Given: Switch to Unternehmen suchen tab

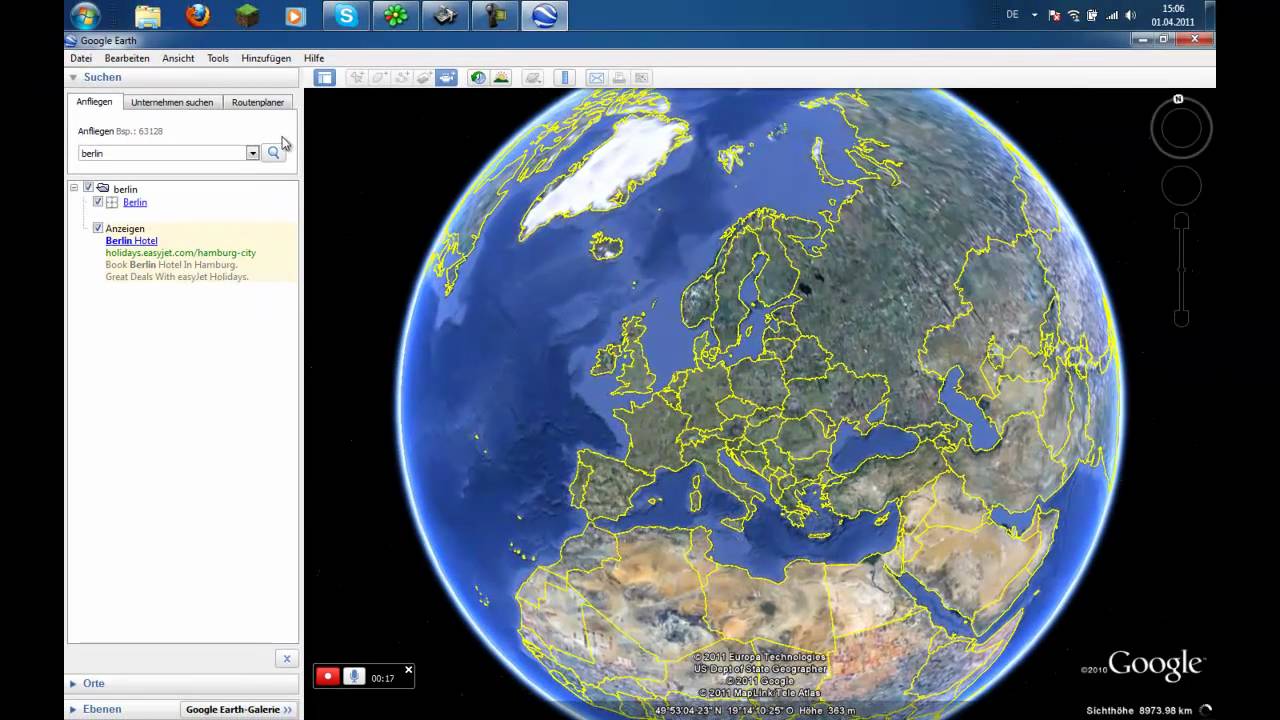Looking at the screenshot, I should coord(172,102).
